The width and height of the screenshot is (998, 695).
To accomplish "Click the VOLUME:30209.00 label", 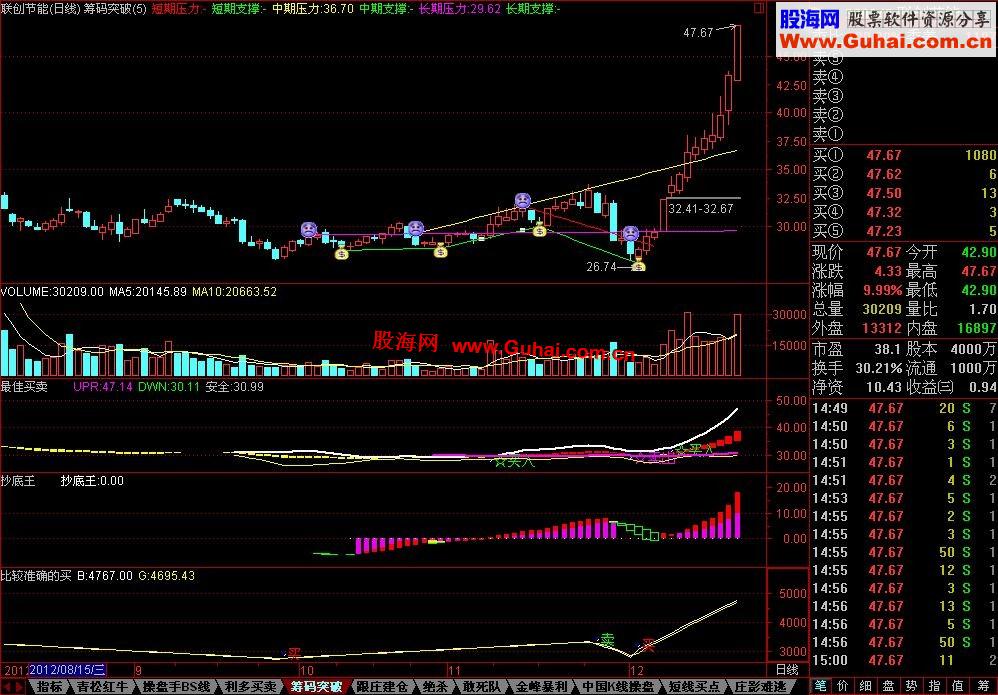I will click(52, 291).
